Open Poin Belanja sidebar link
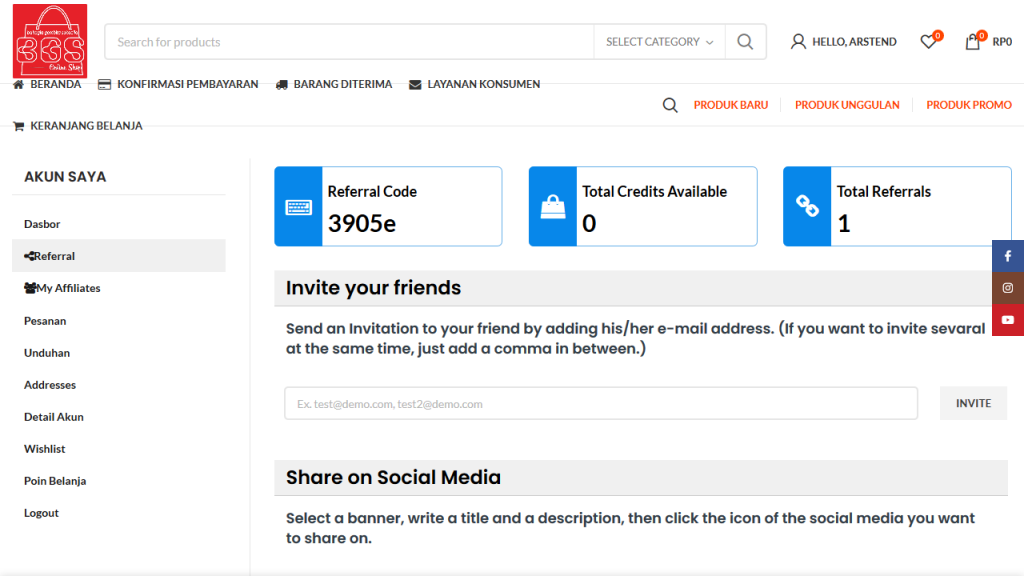1024x576 pixels. pyautogui.click(x=55, y=481)
